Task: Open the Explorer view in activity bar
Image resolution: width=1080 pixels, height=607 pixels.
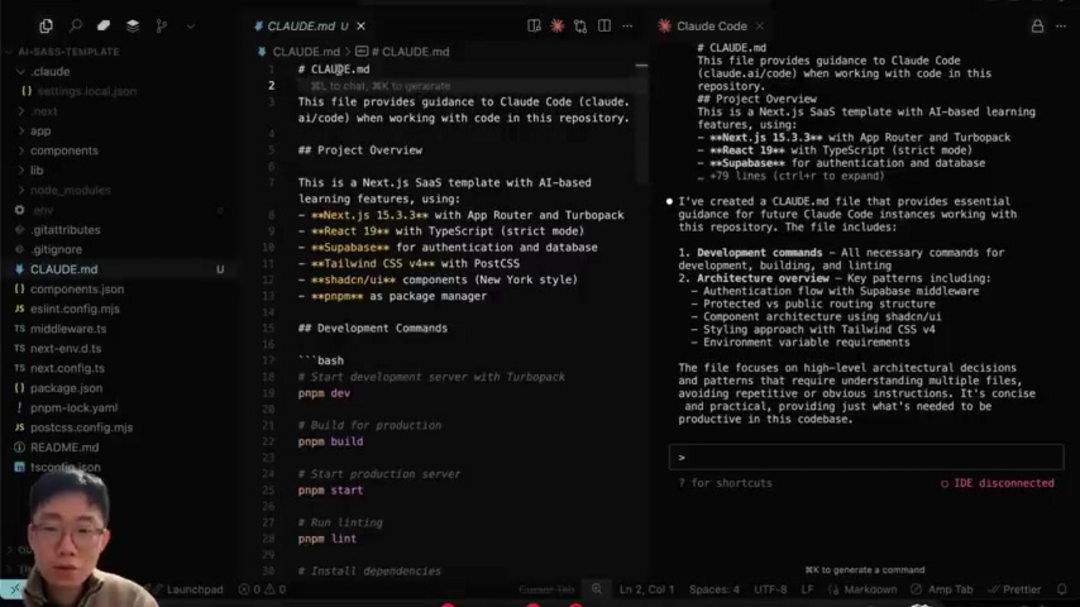Action: (x=46, y=26)
